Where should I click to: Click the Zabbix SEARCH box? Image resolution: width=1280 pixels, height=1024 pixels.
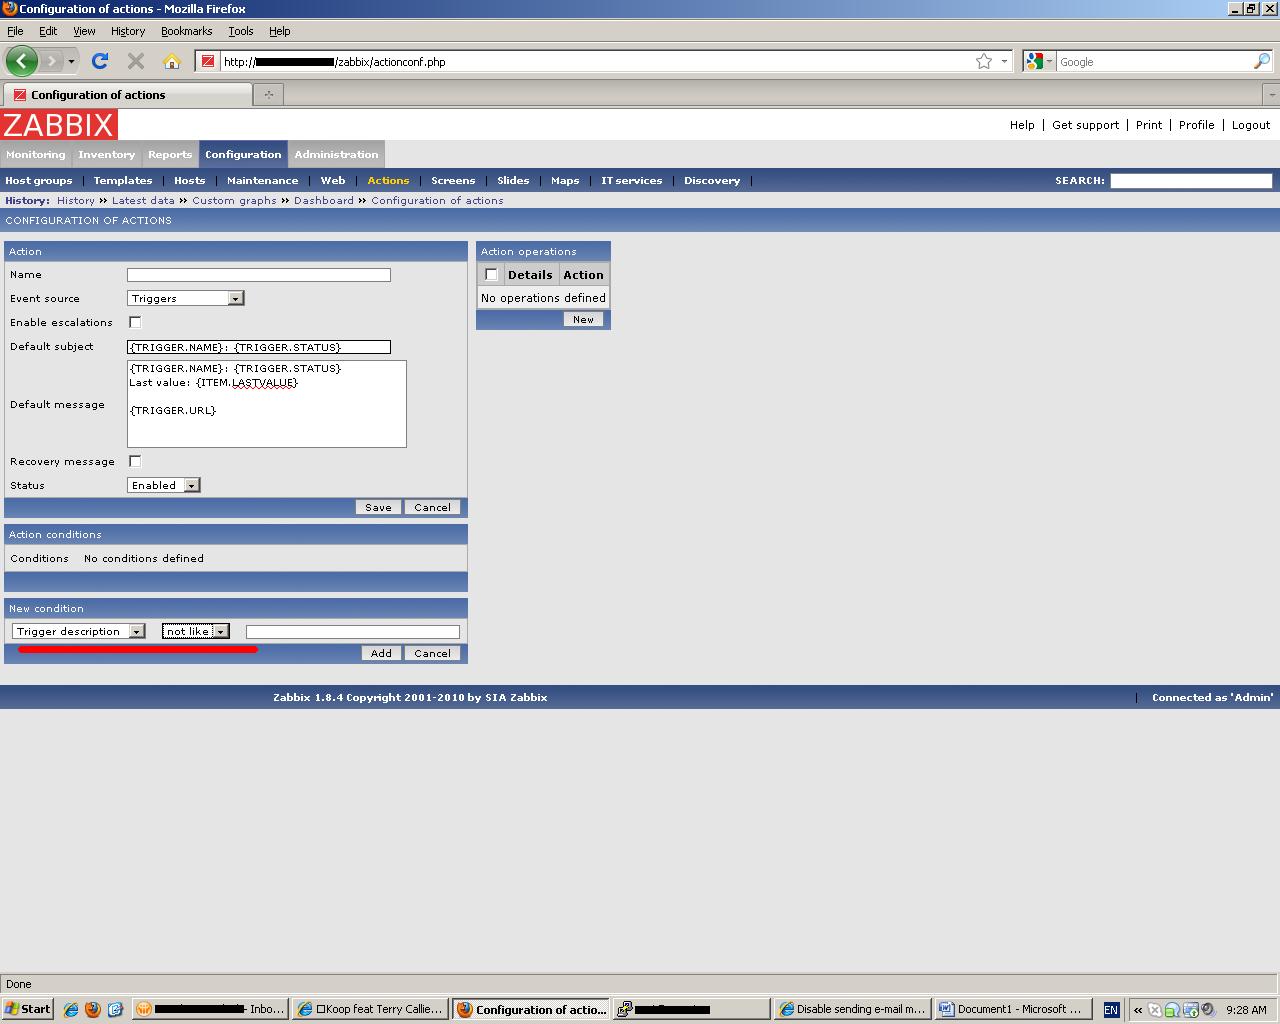1191,181
